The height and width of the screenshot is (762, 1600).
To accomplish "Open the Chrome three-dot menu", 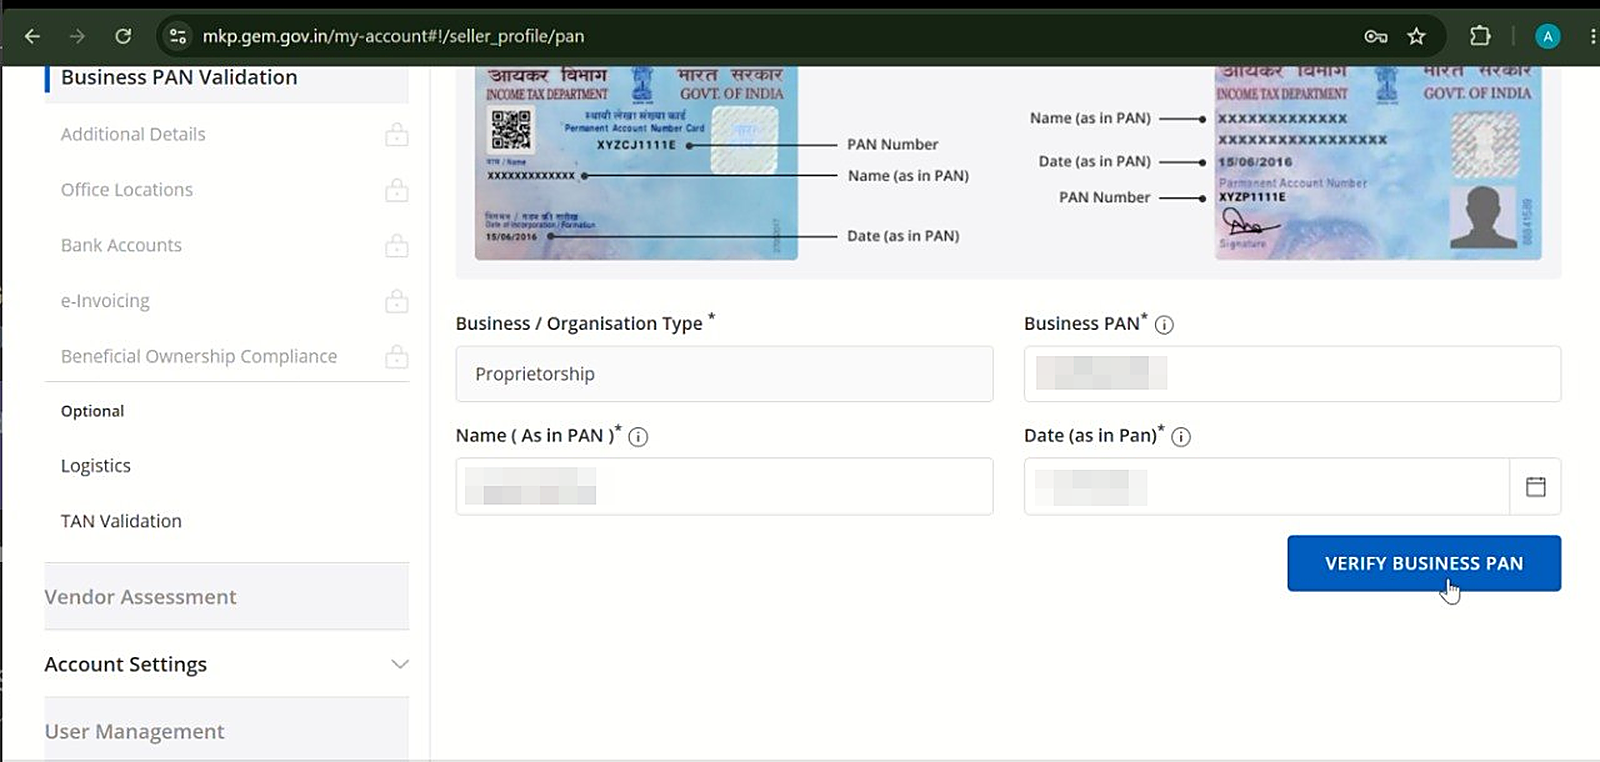I will [1592, 36].
